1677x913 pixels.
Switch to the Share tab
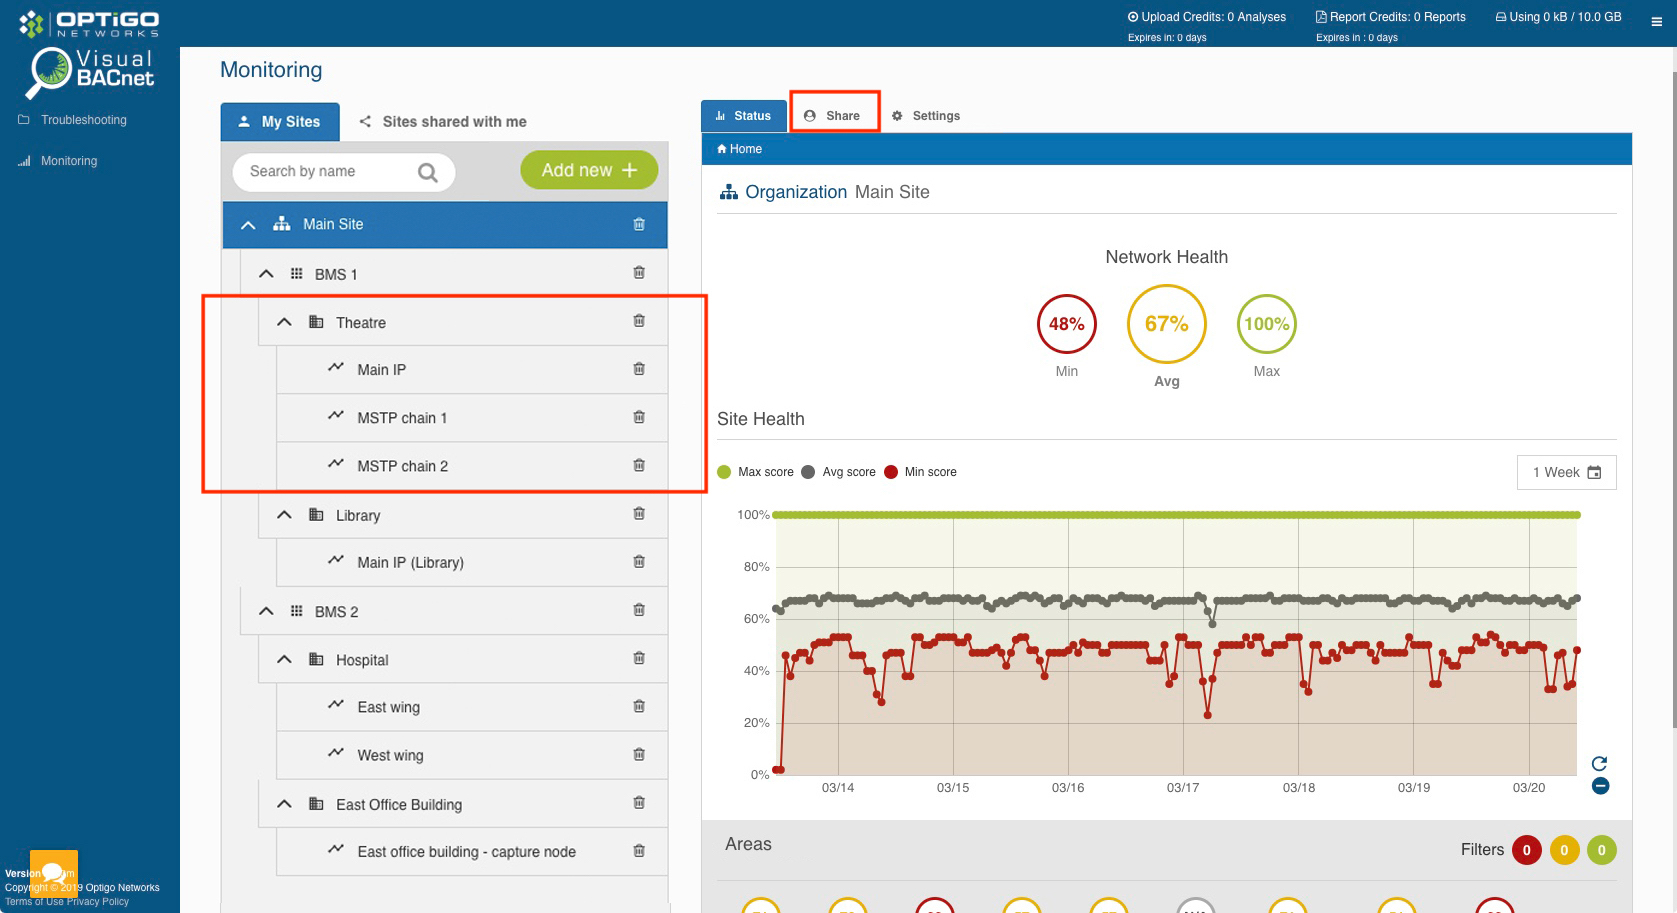coord(834,116)
